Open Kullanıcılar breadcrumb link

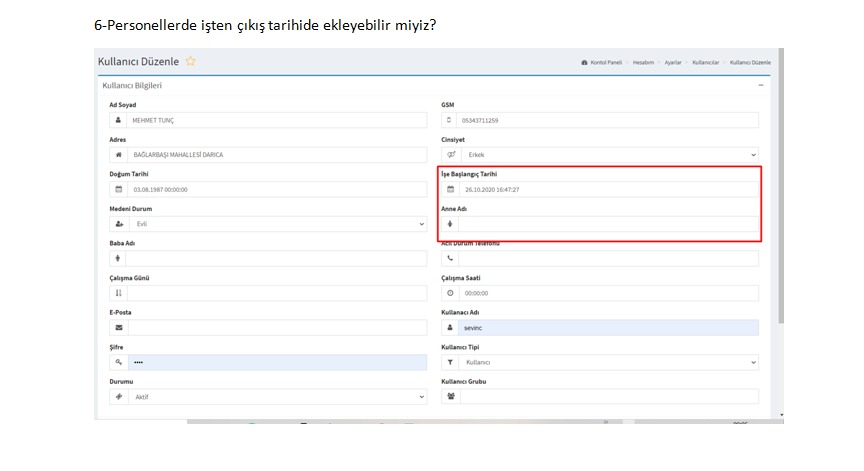tap(705, 62)
